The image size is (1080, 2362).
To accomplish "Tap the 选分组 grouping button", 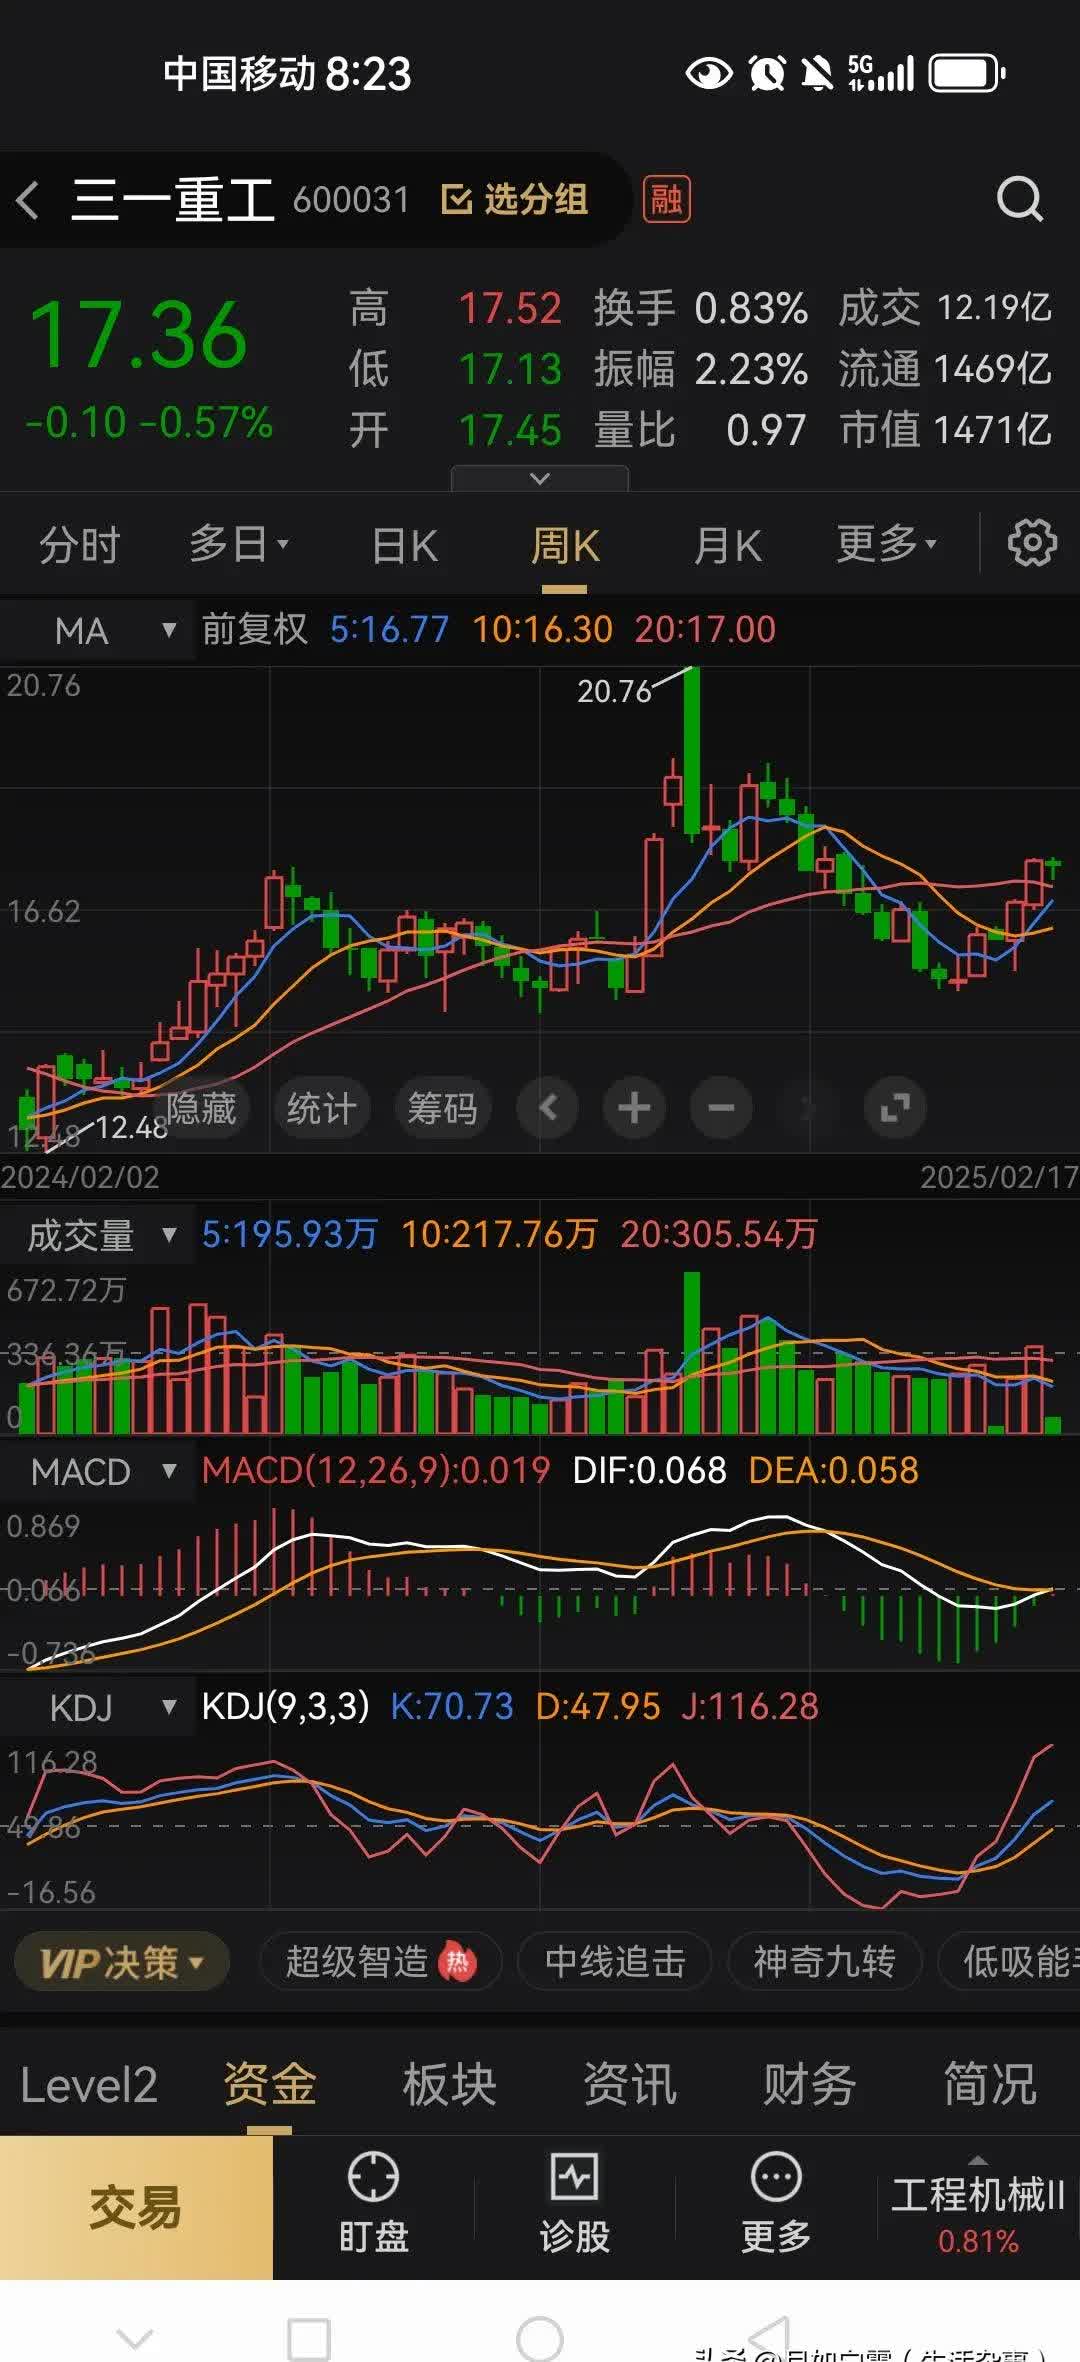I will point(514,199).
